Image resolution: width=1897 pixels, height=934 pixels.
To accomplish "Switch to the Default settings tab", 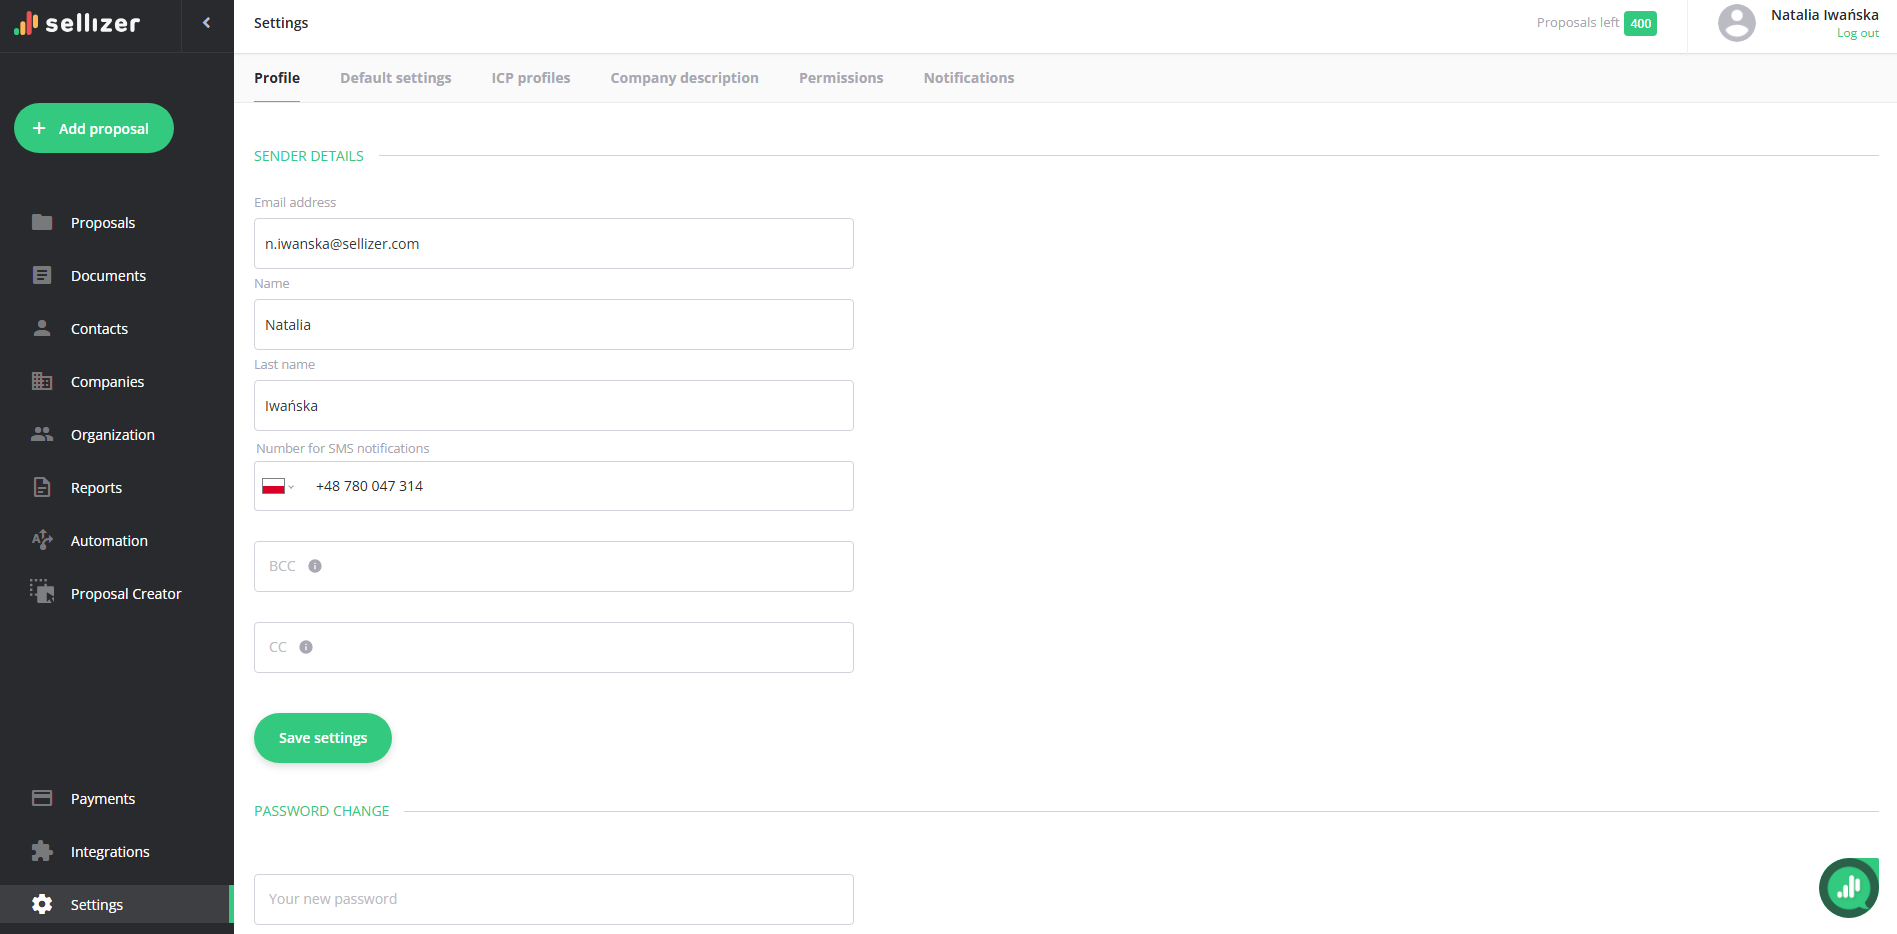I will coord(395,78).
